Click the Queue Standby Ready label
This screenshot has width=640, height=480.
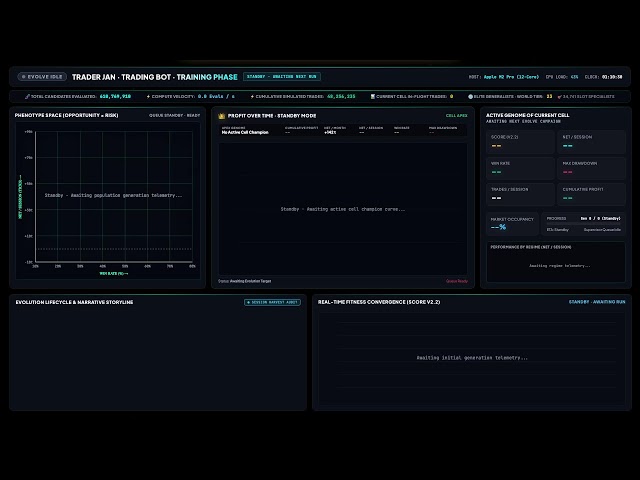[x=174, y=116]
